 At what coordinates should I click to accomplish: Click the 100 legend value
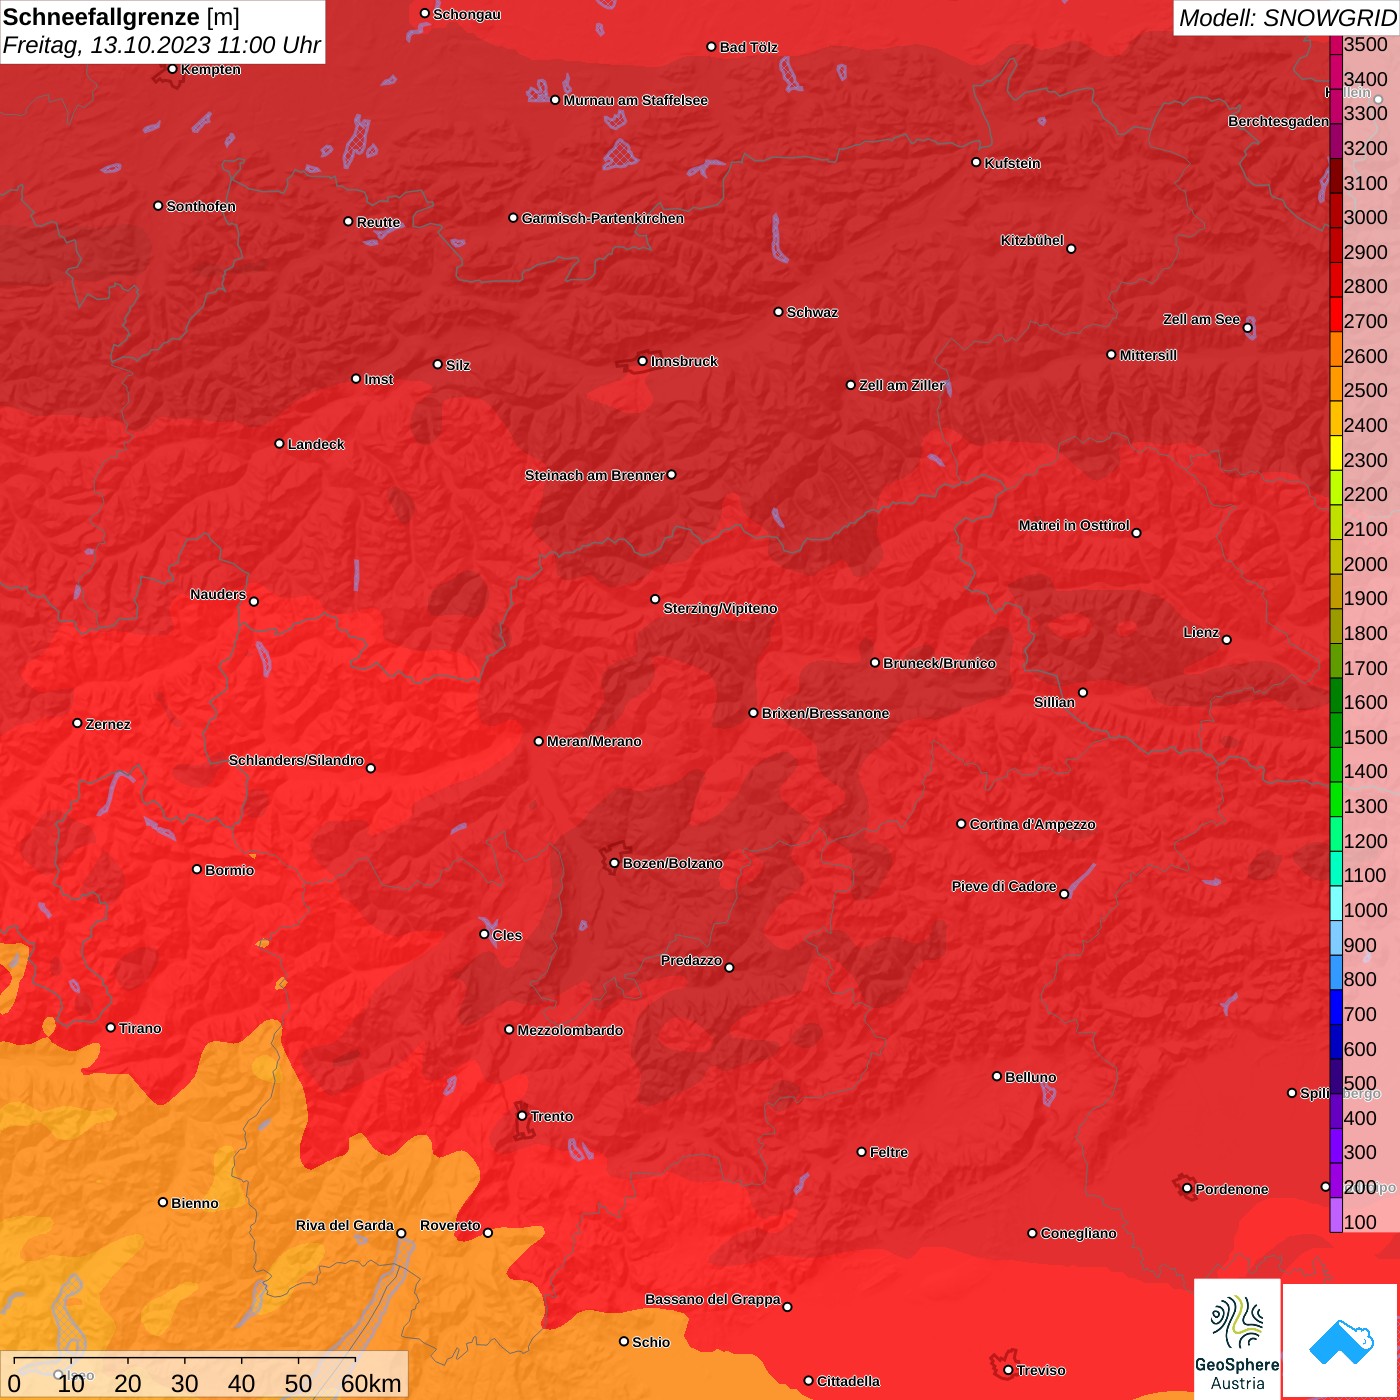1360,1222
